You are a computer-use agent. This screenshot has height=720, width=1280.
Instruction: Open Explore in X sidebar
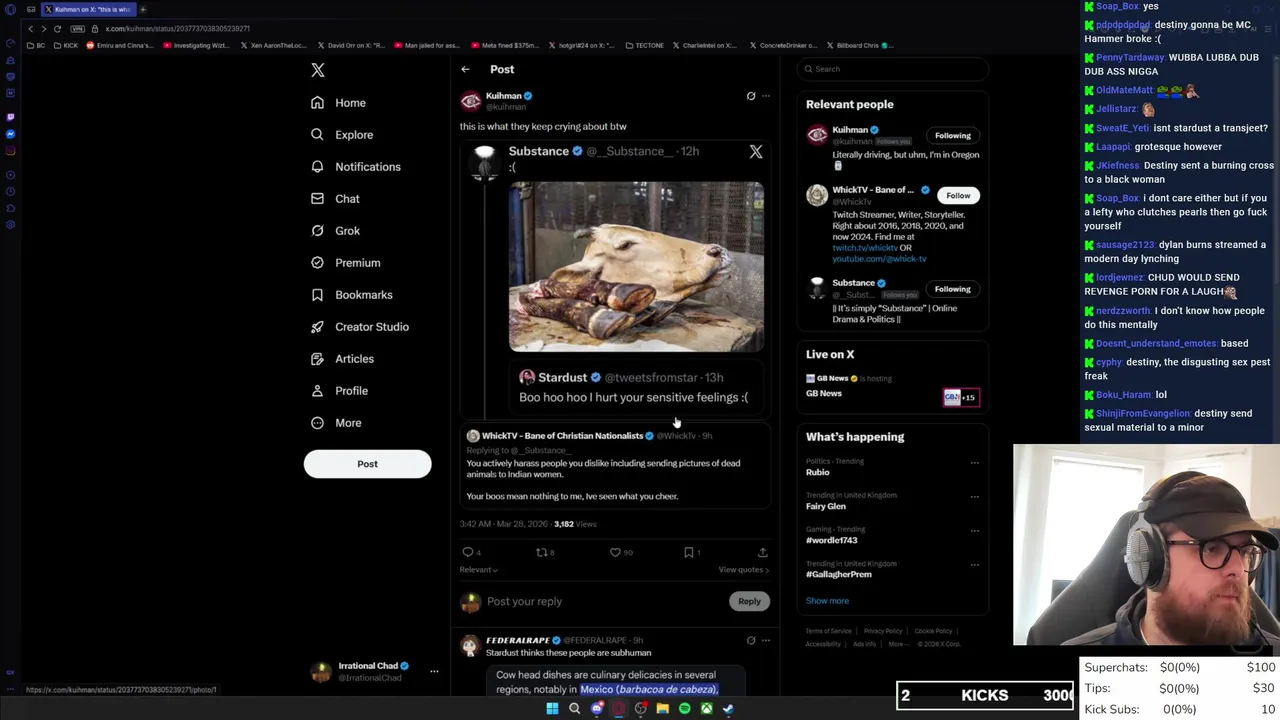(341, 135)
